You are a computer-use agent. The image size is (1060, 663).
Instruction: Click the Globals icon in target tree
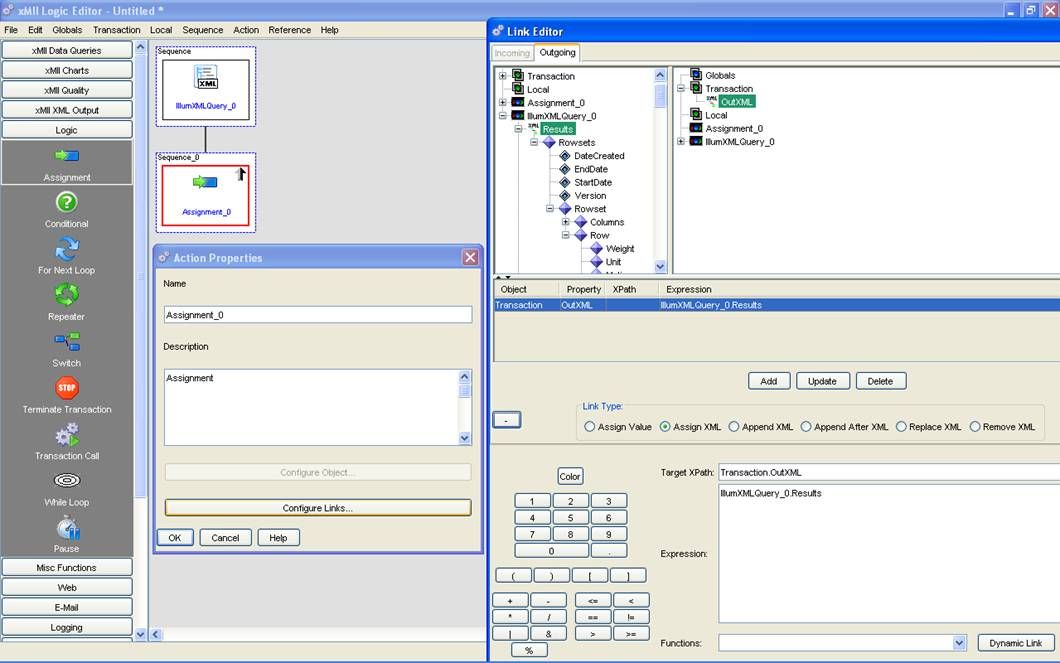pyautogui.click(x=696, y=75)
